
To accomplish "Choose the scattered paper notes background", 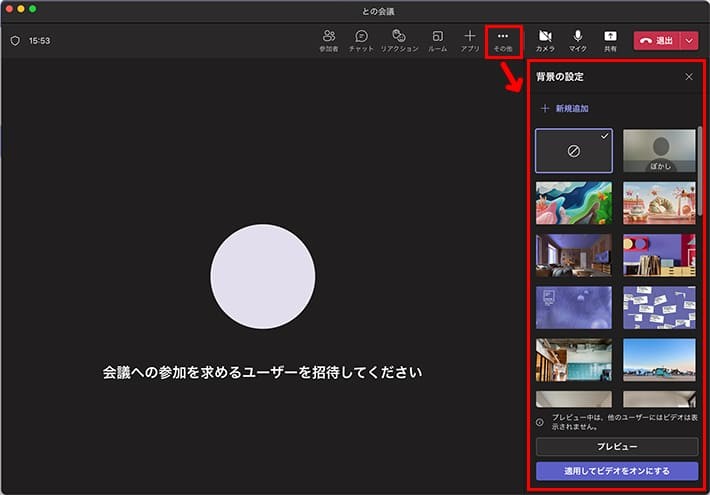I will pyautogui.click(x=659, y=308).
